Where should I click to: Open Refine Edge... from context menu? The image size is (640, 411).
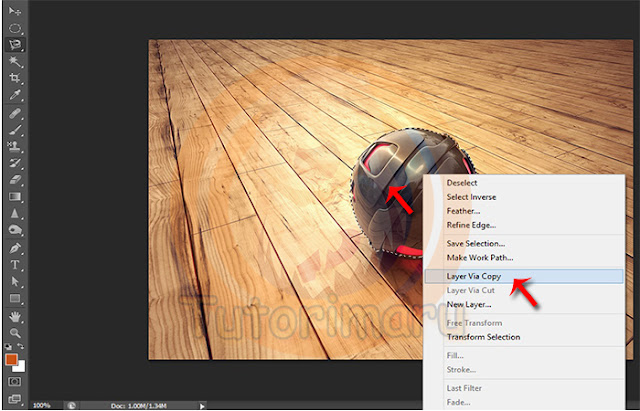click(471, 225)
